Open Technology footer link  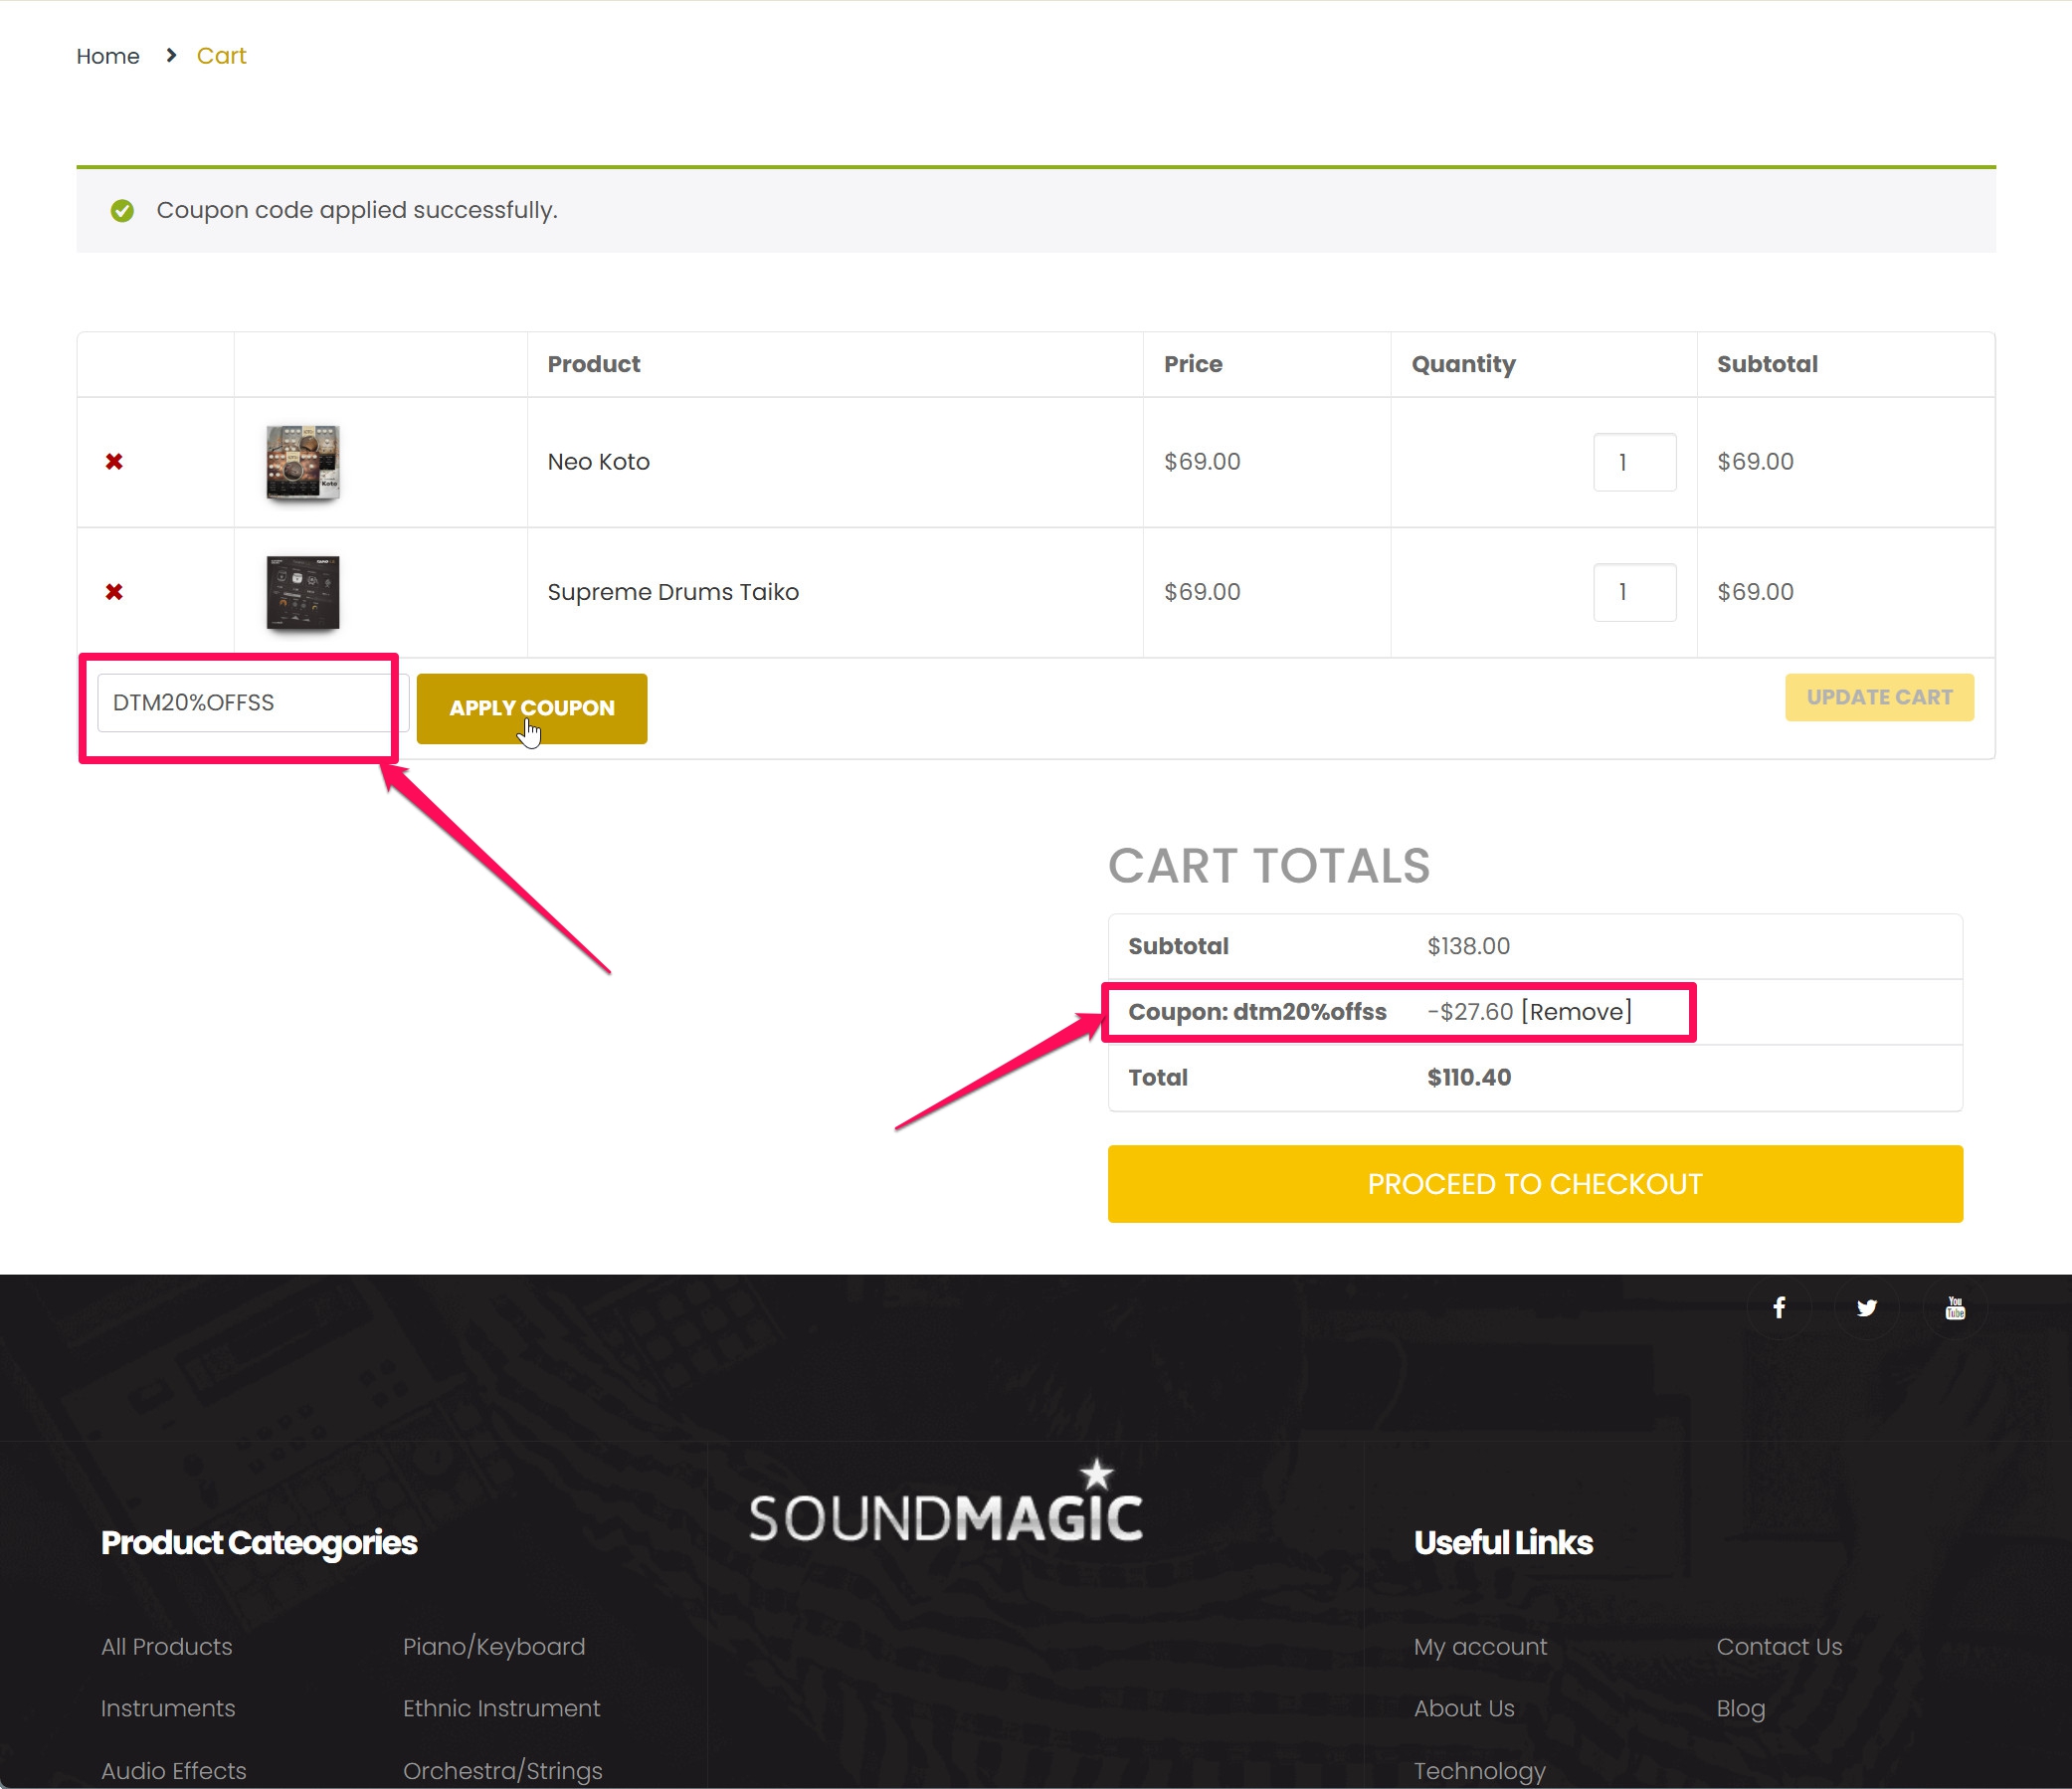click(x=1480, y=1770)
